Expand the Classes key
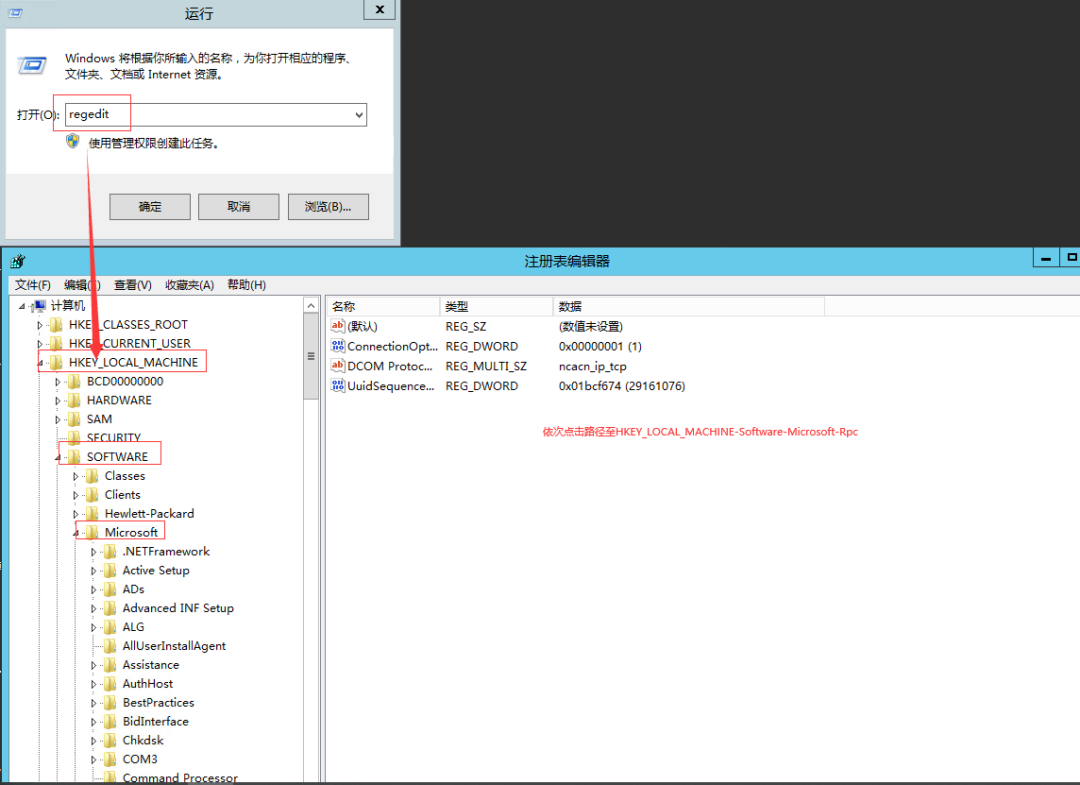1080x785 pixels. click(76, 477)
